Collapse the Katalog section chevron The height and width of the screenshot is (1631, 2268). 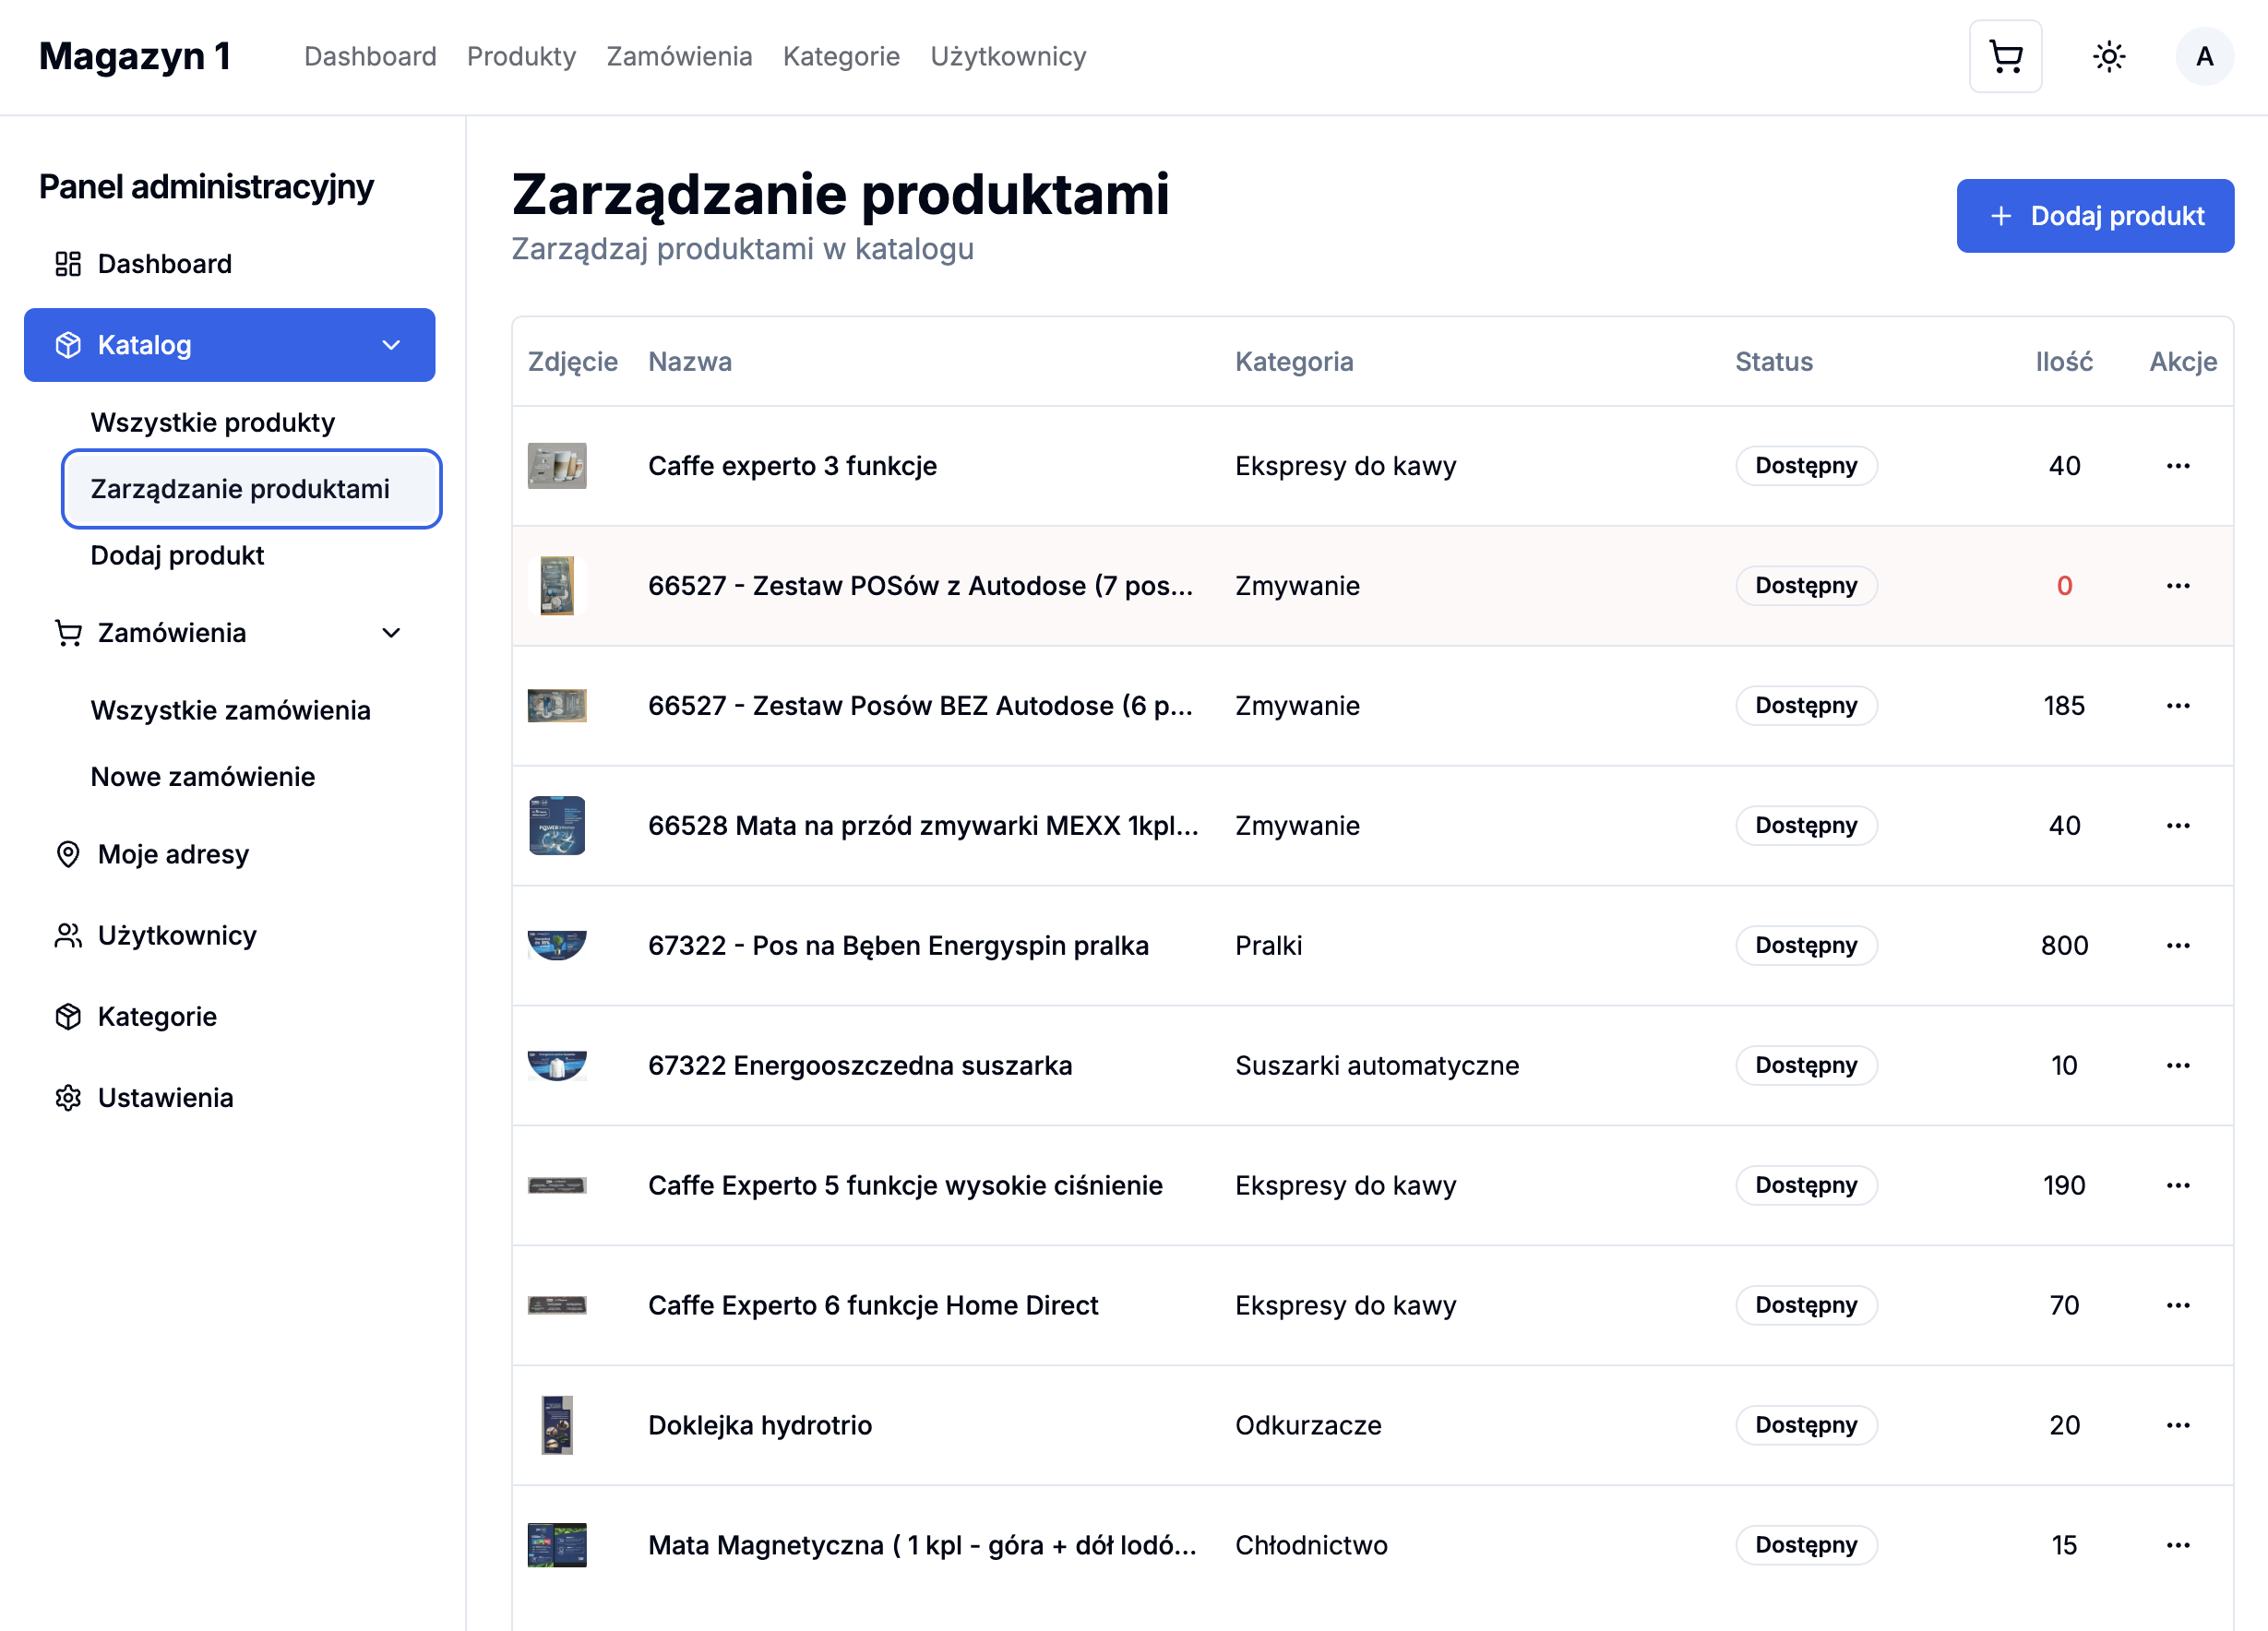(x=391, y=345)
